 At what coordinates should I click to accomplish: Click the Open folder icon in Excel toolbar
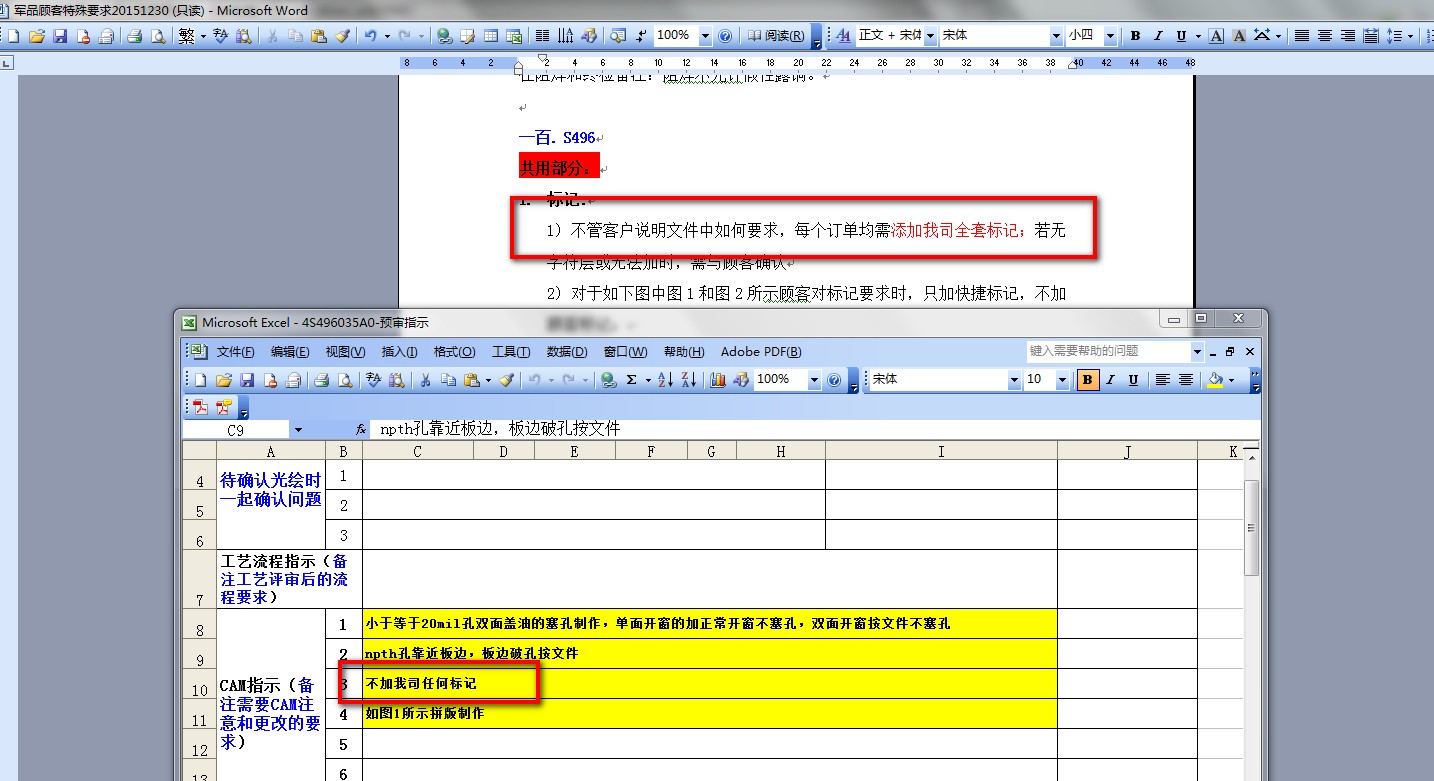coord(224,380)
